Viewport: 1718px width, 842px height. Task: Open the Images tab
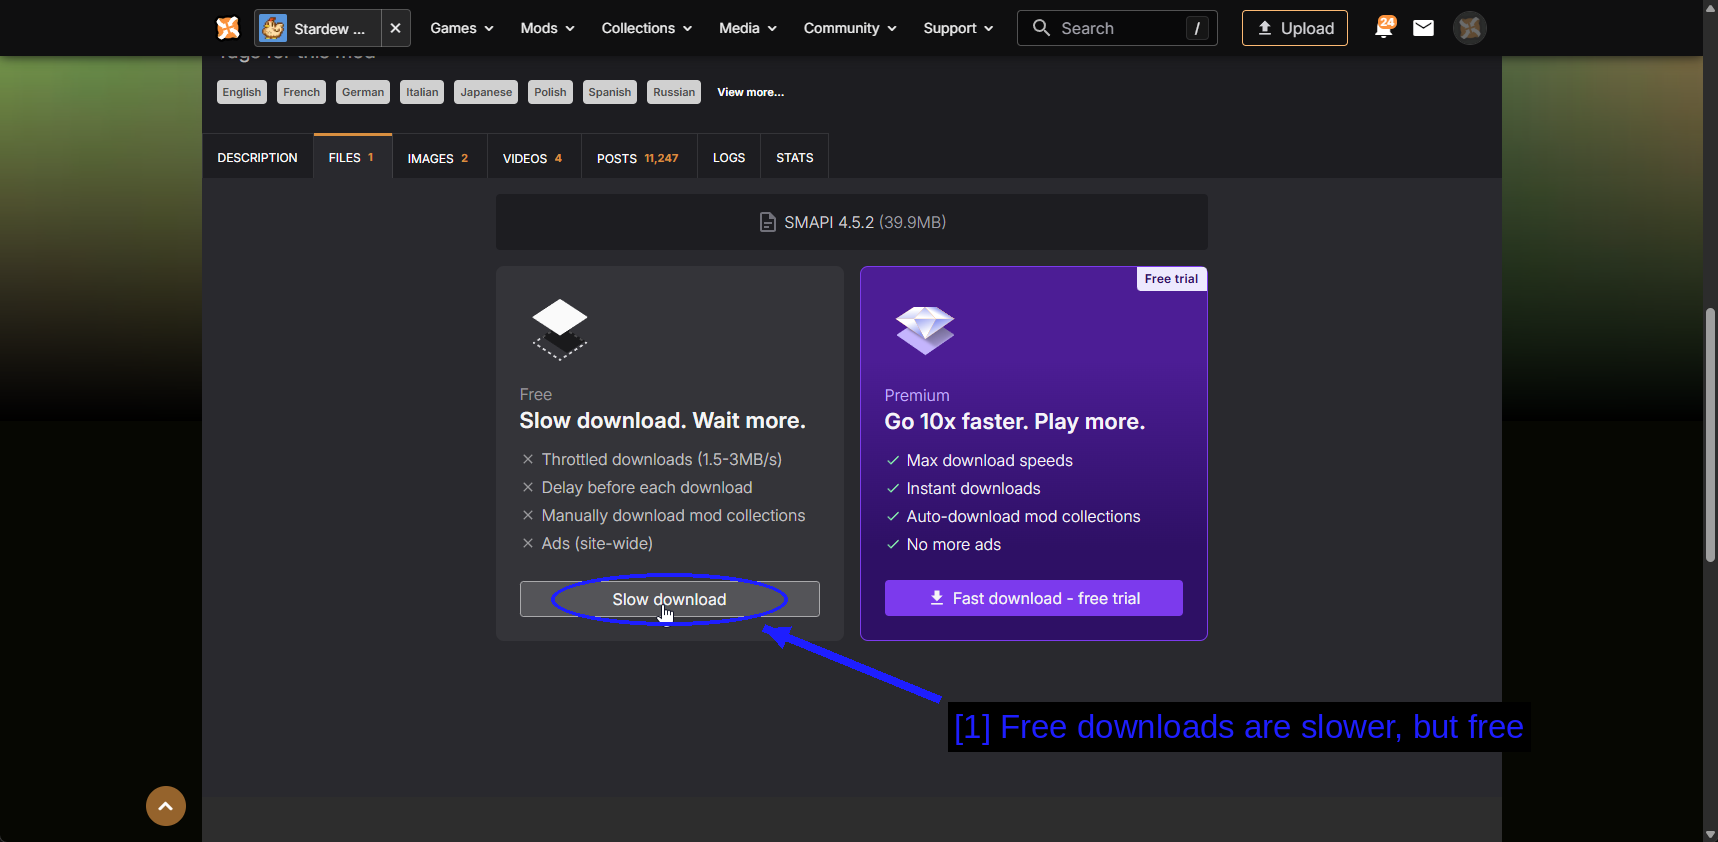coord(439,158)
